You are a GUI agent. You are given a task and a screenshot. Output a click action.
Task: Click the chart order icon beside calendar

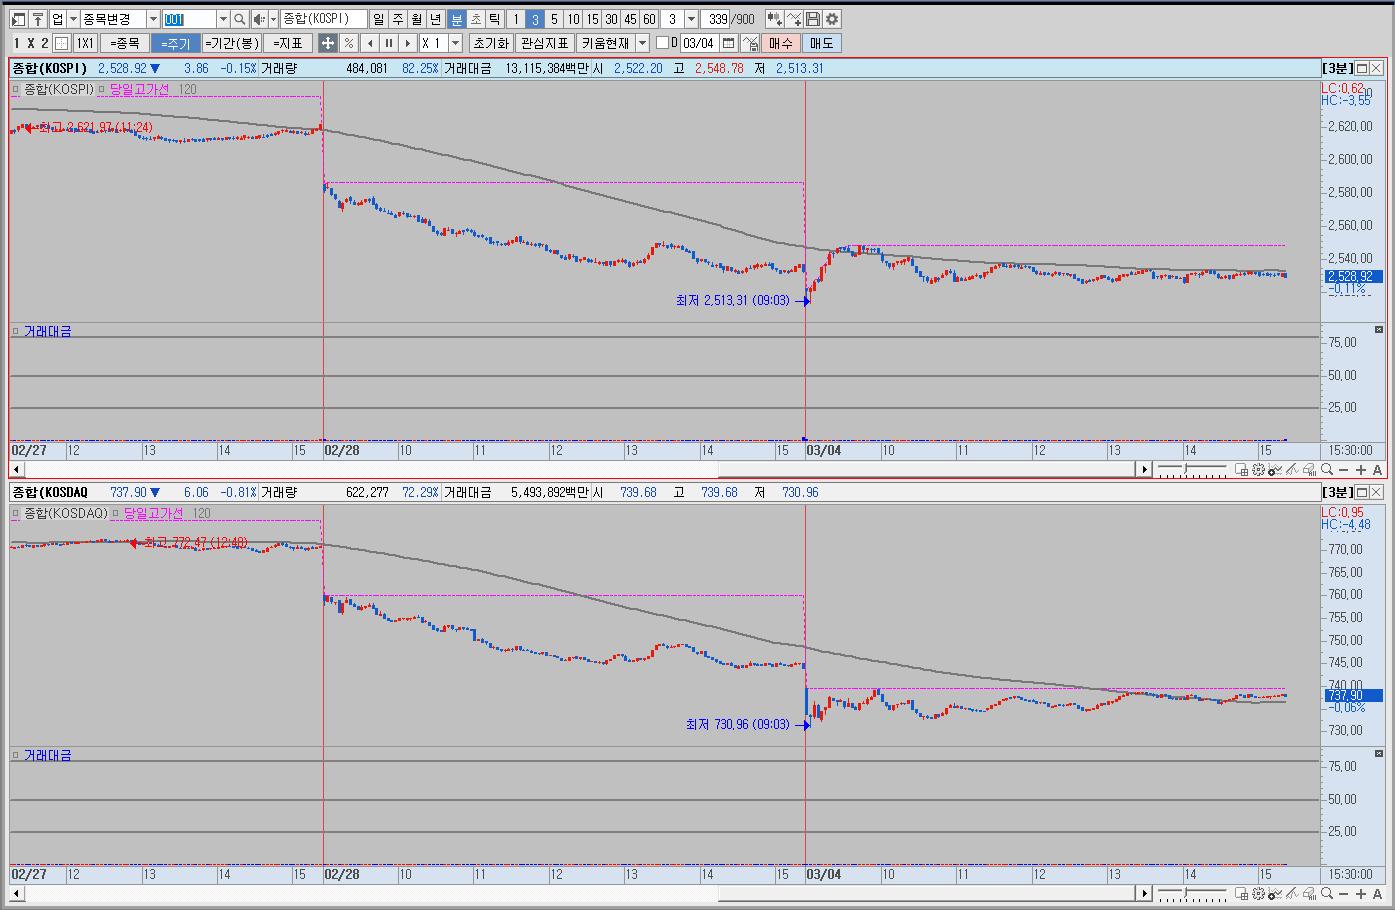pyautogui.click(x=750, y=43)
